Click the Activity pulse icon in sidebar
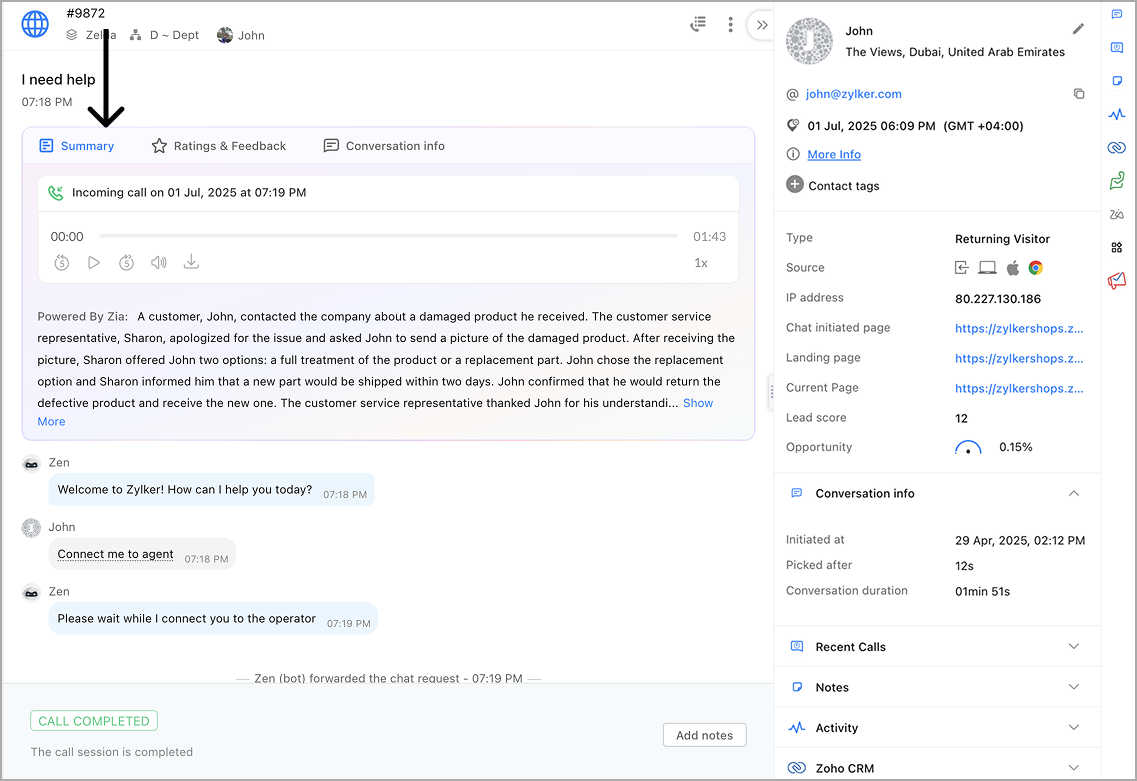The width and height of the screenshot is (1137, 781). tap(1117, 115)
